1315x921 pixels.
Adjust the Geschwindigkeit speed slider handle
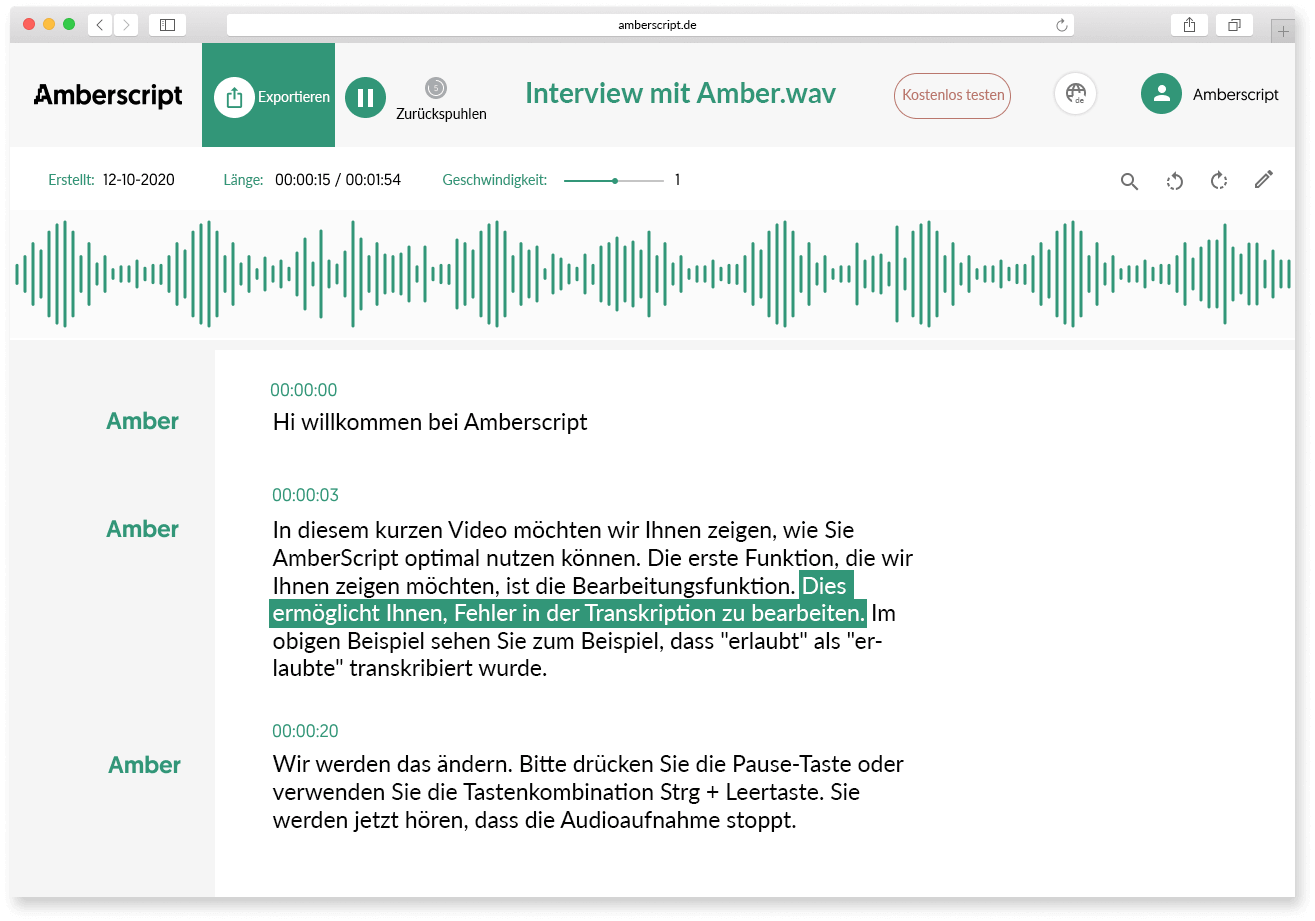(615, 181)
